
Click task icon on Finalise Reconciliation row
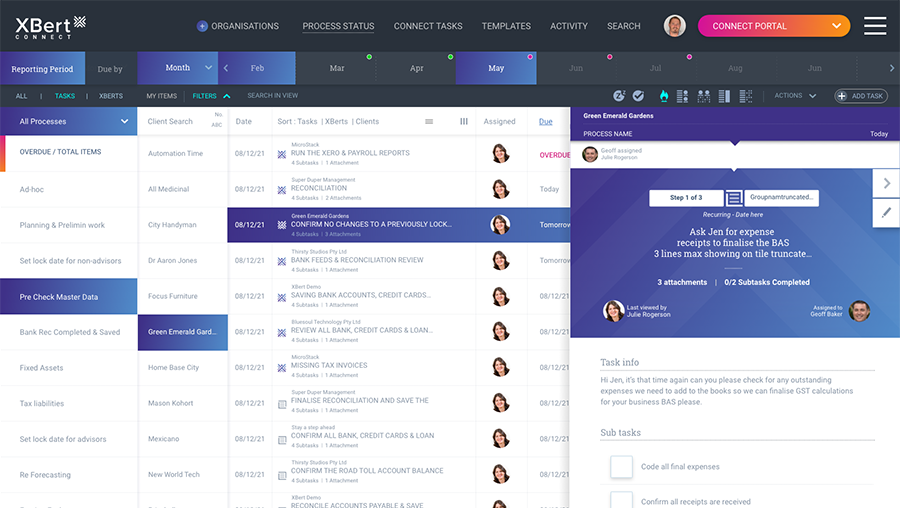pos(282,404)
